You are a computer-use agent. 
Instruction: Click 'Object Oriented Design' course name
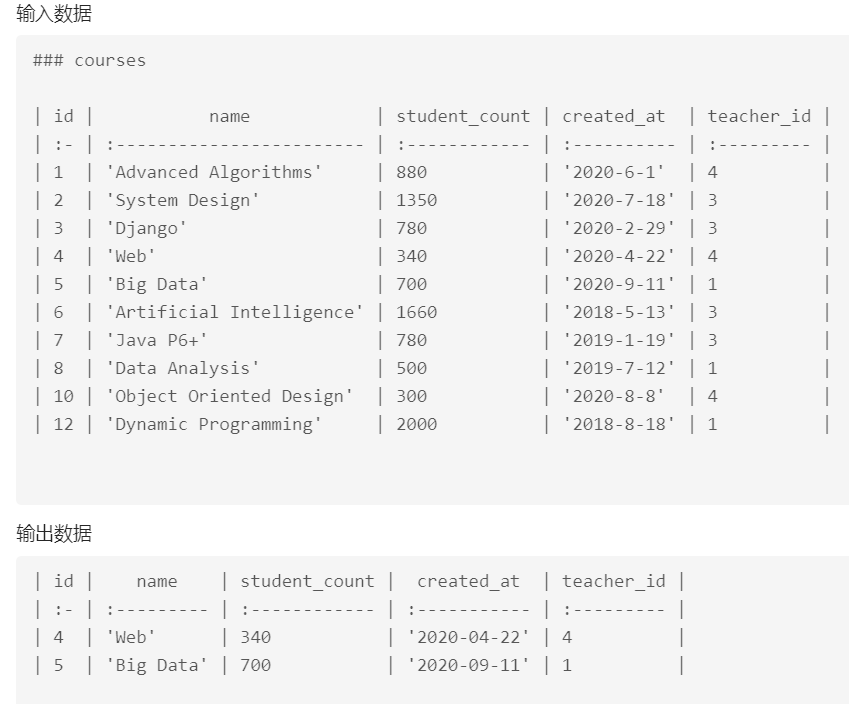[x=230, y=396]
